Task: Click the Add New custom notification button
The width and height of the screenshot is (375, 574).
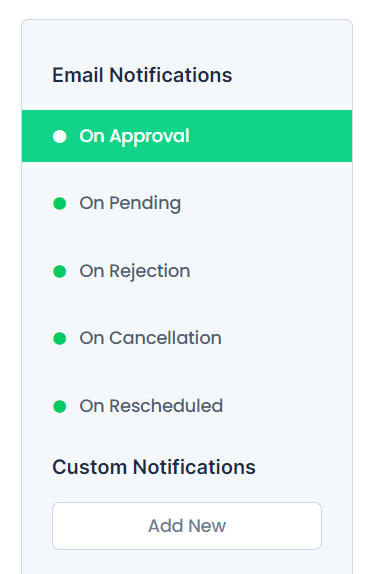Action: click(x=187, y=526)
